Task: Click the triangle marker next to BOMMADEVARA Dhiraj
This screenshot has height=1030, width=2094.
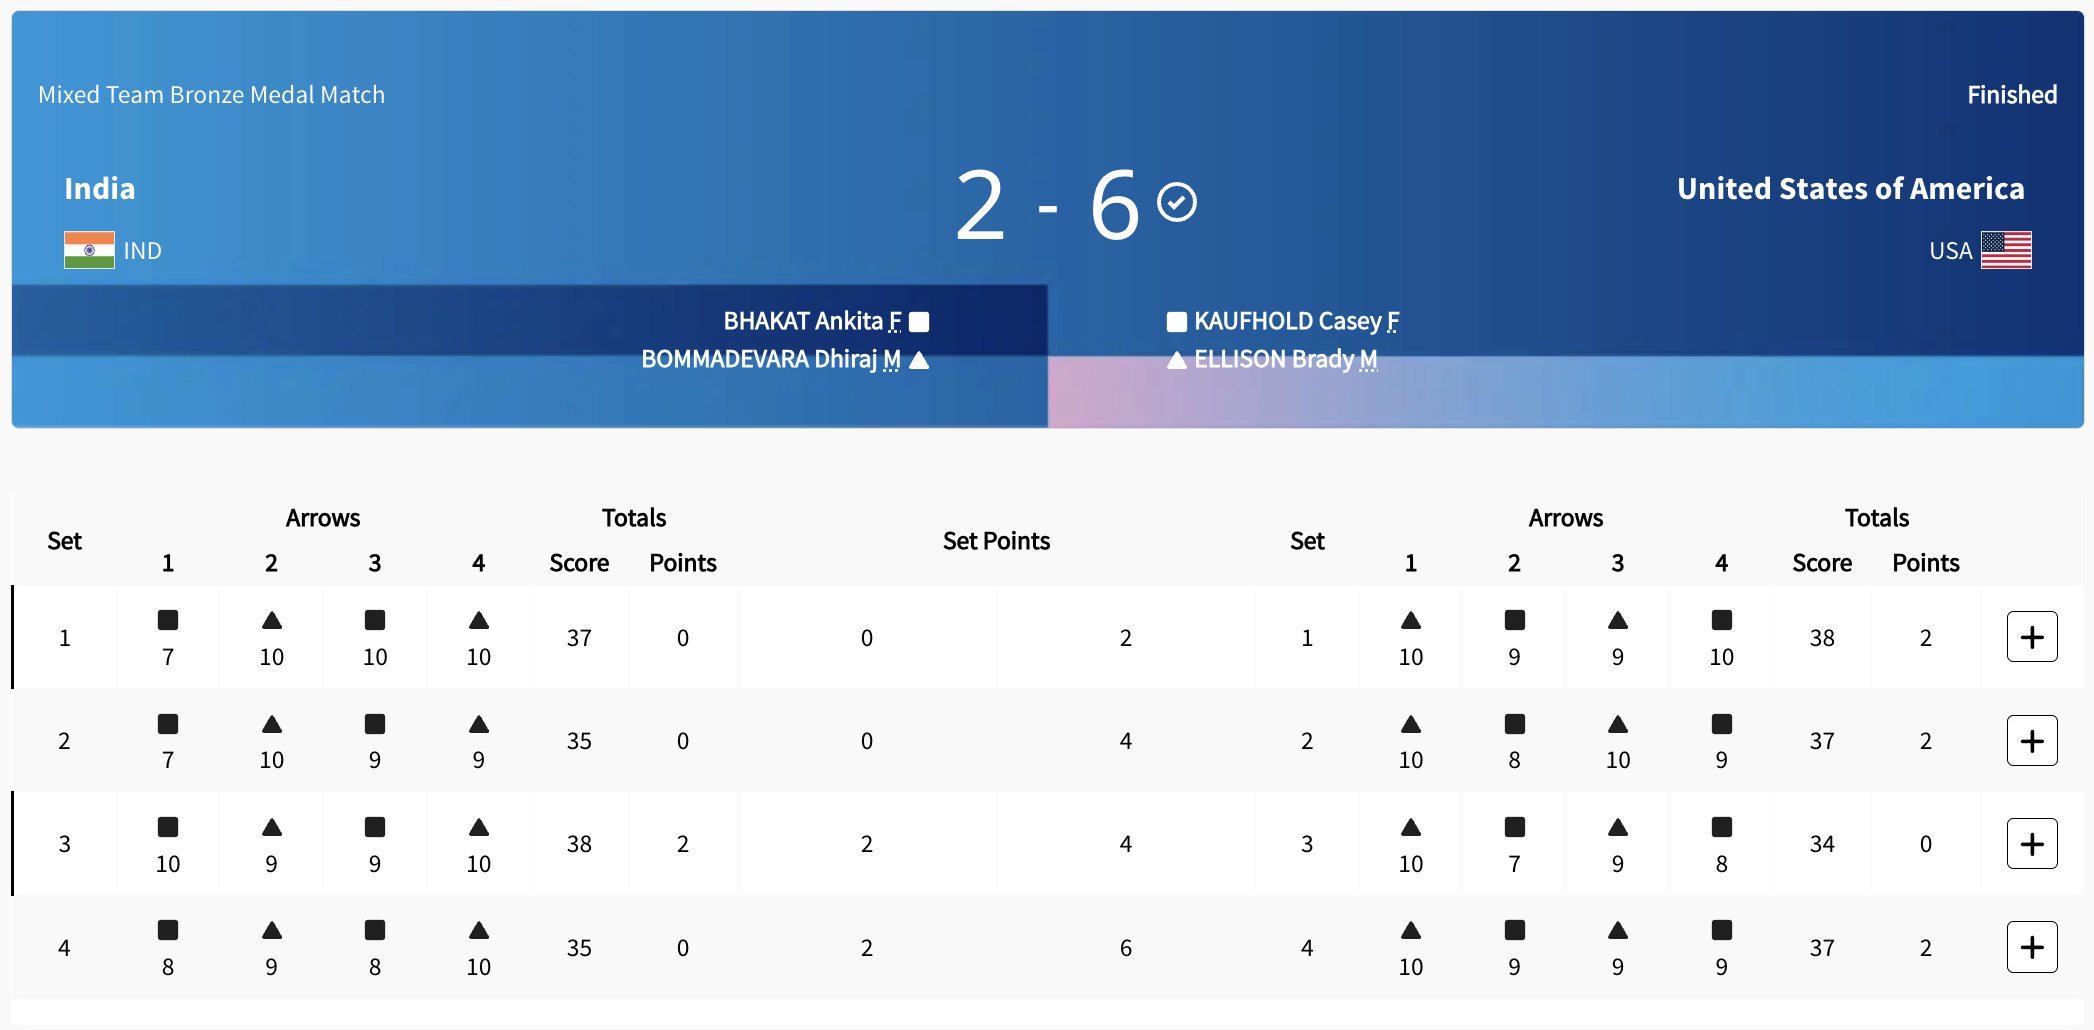Action: tap(919, 360)
